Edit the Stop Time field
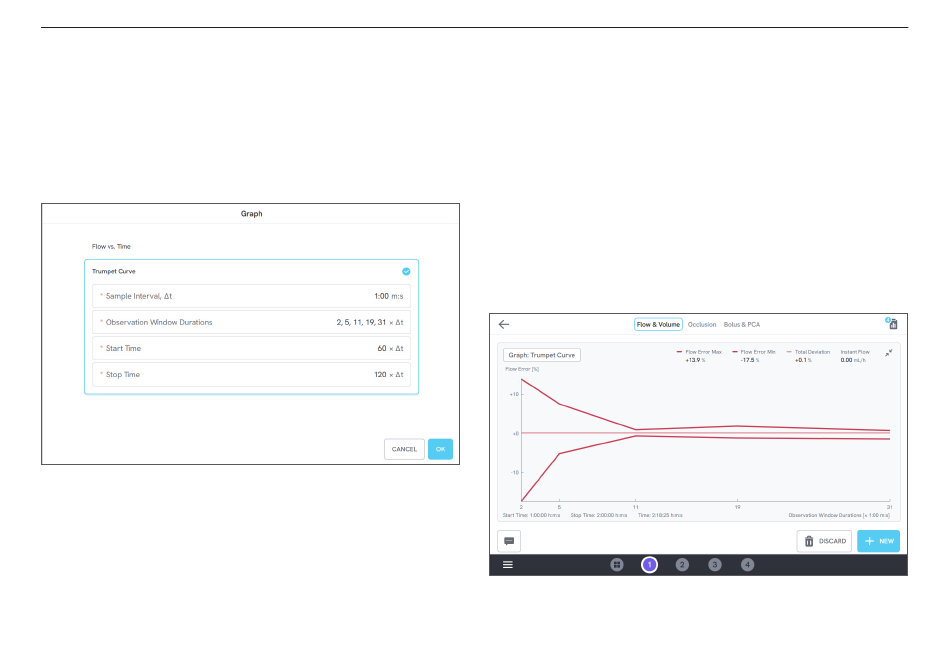This screenshot has height=657, width=950. point(251,375)
